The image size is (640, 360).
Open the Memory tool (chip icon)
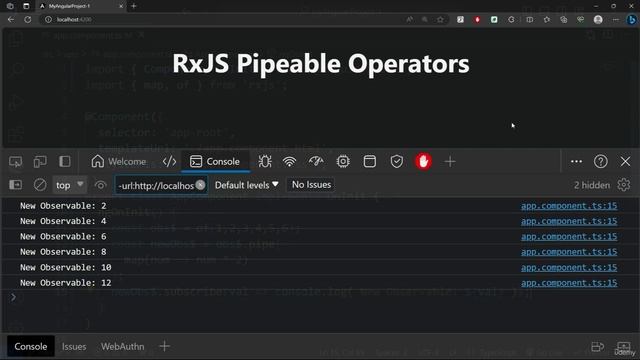click(343, 162)
